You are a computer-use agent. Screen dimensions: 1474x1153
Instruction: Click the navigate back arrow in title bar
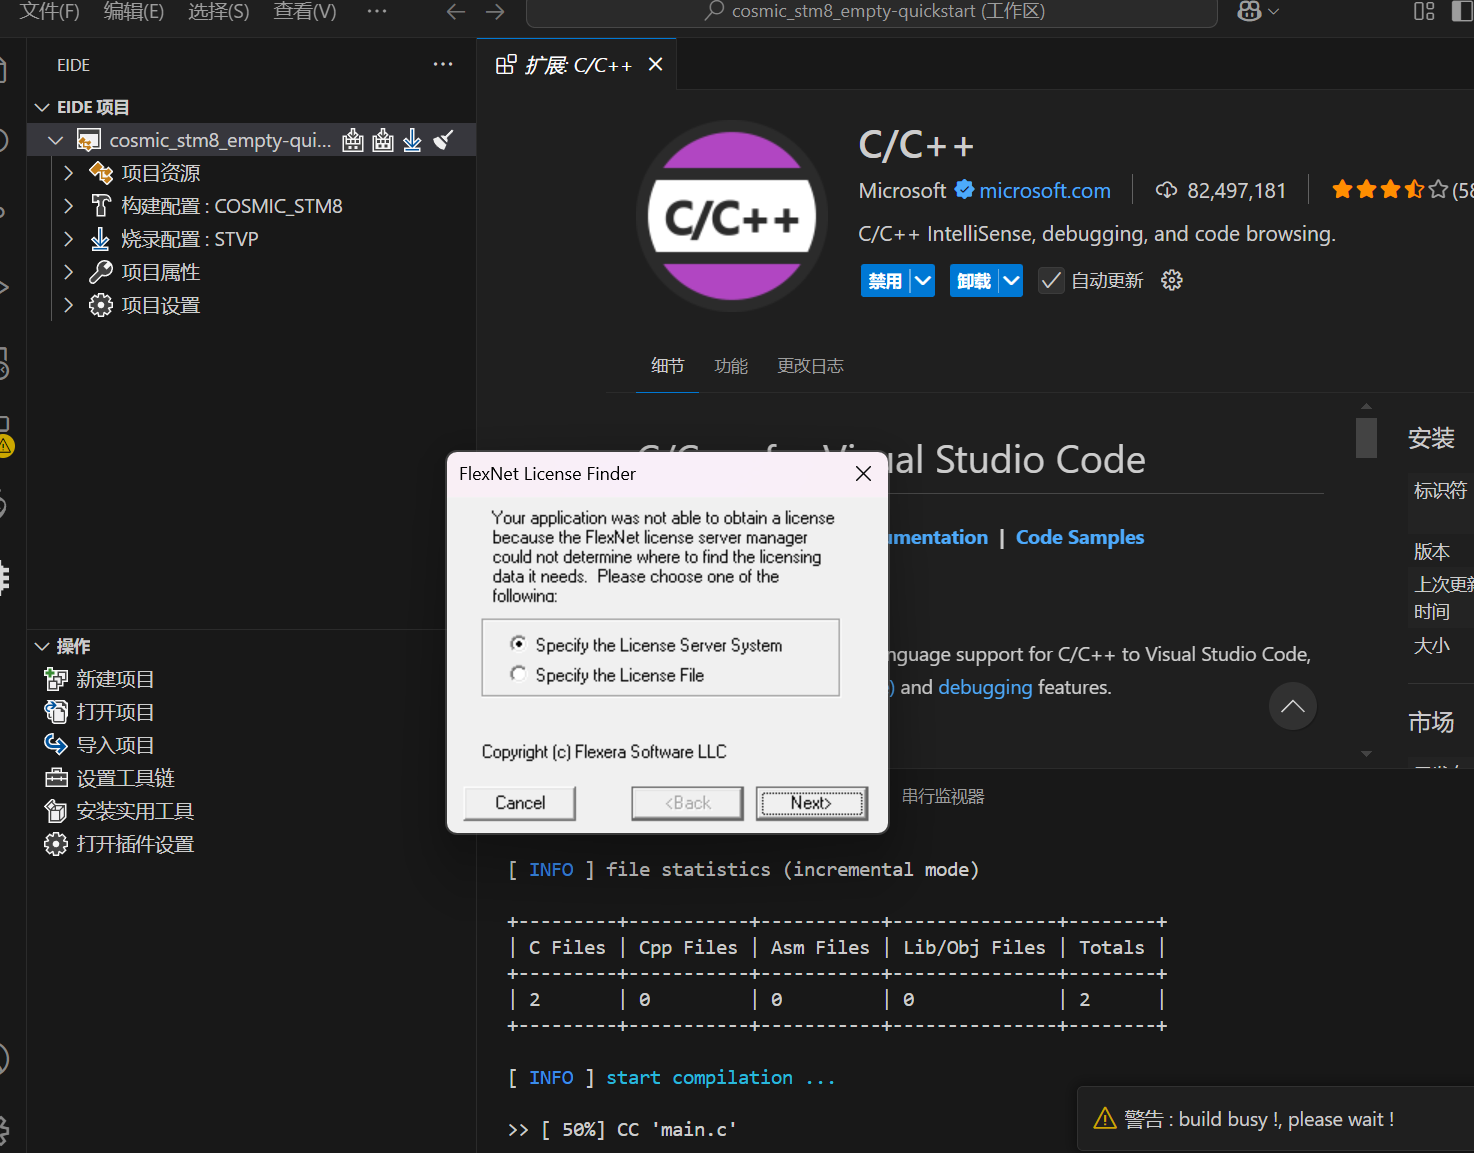456,12
